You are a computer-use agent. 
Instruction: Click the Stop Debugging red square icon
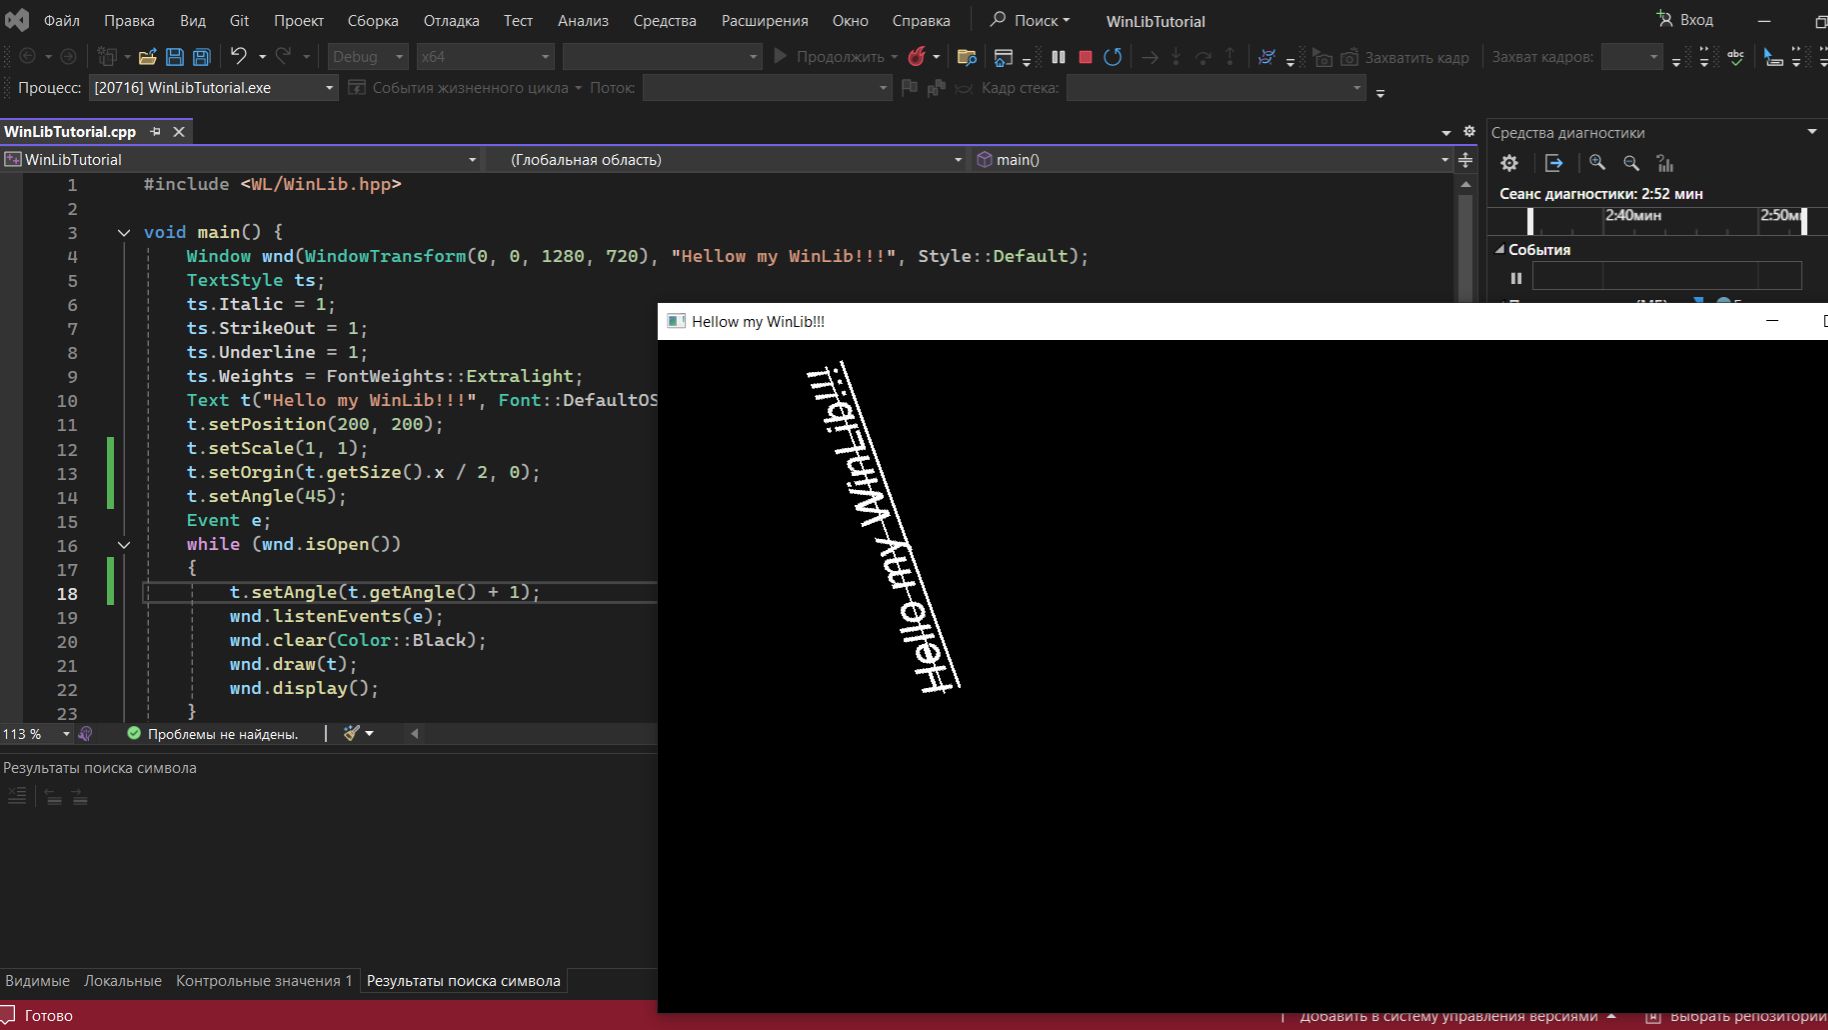pos(1086,57)
